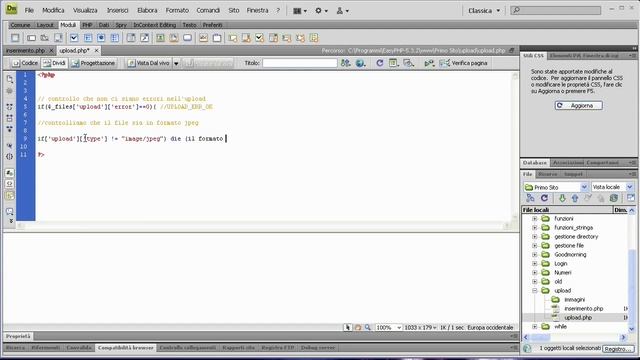Open the layout dropdown in application bar
This screenshot has width=640, height=360.
click(x=300, y=11)
